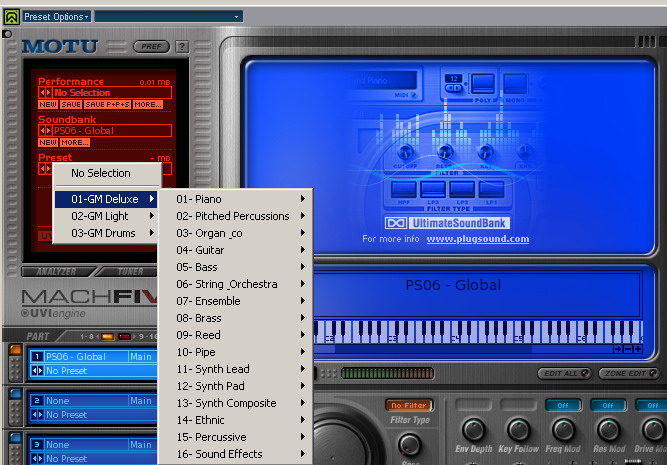The height and width of the screenshot is (465, 667).
Task: Open the 07- Ensemble category
Action: (x=235, y=301)
